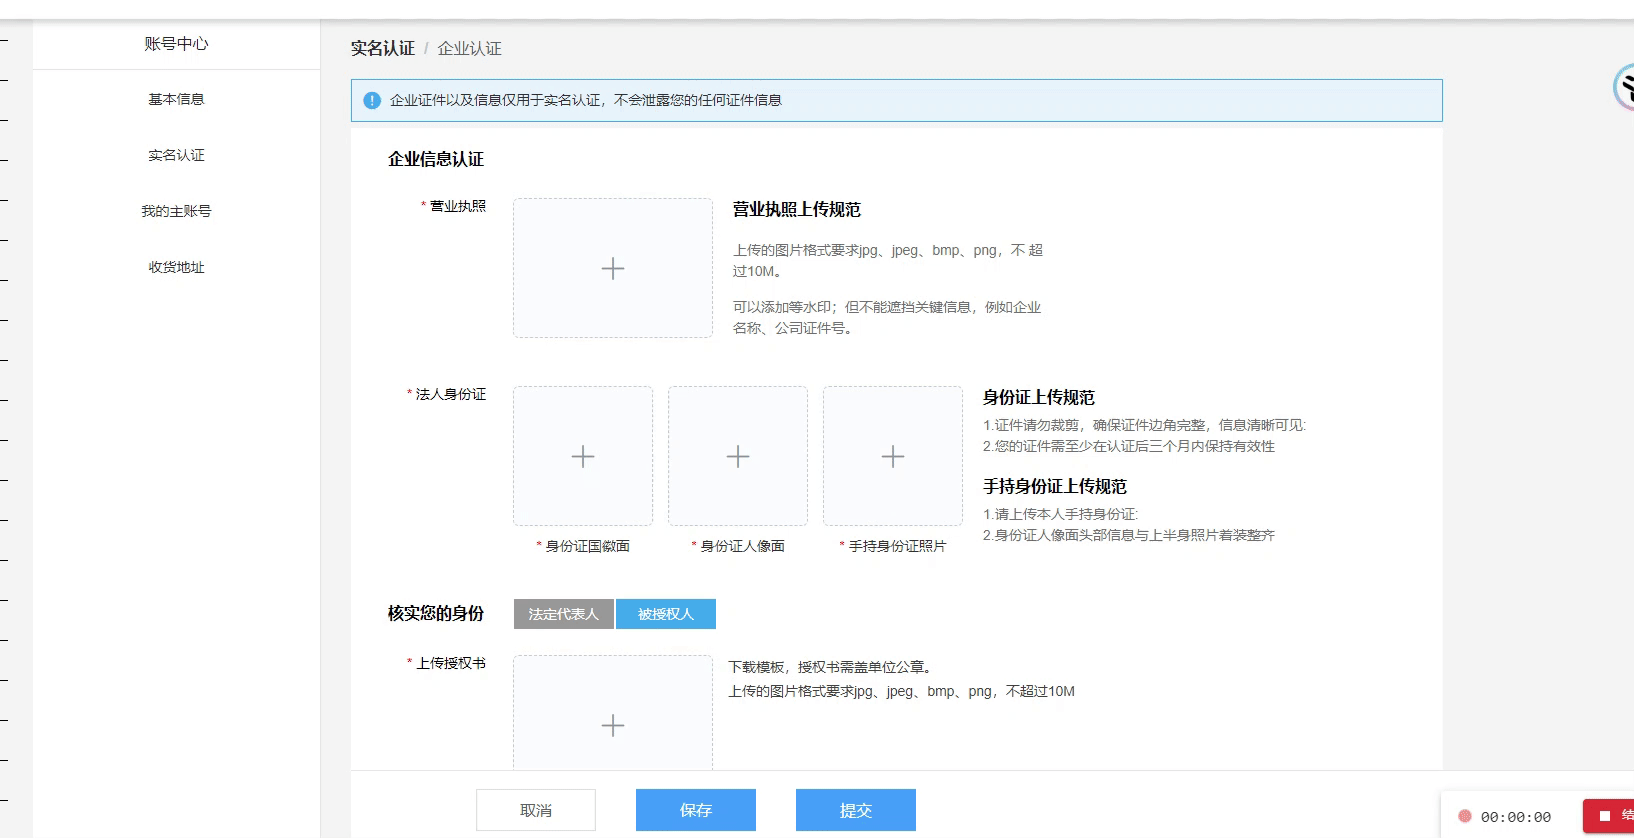Open the floating round assistant icon

(x=1624, y=88)
